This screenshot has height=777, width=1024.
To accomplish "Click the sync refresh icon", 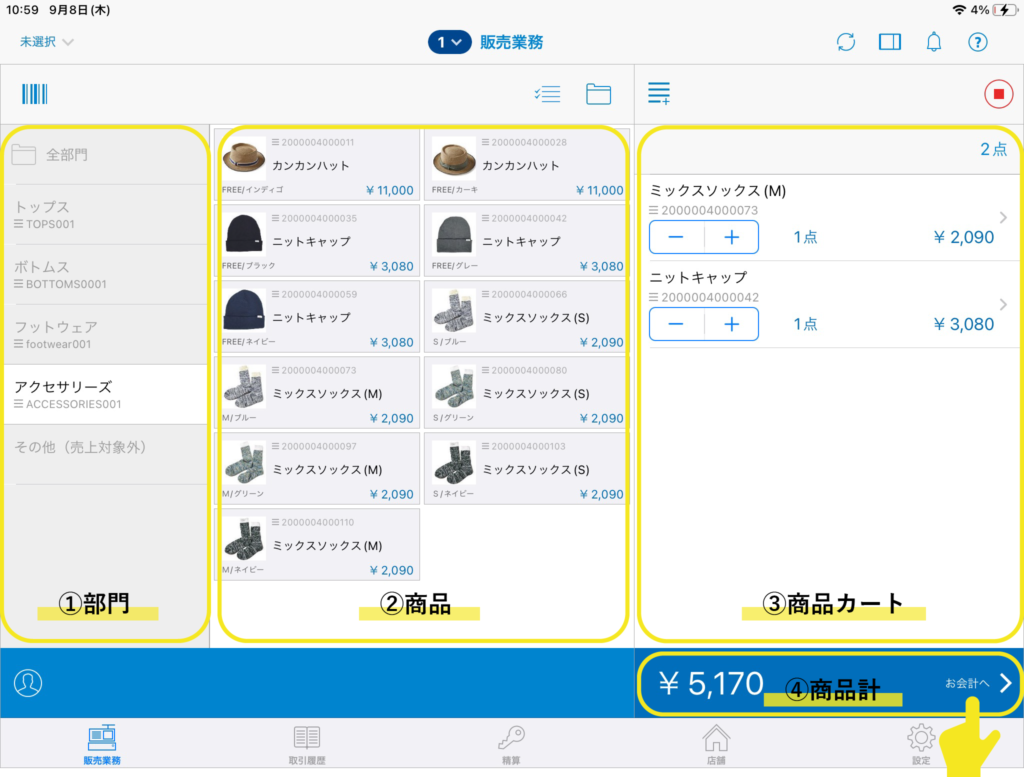I will click(846, 42).
